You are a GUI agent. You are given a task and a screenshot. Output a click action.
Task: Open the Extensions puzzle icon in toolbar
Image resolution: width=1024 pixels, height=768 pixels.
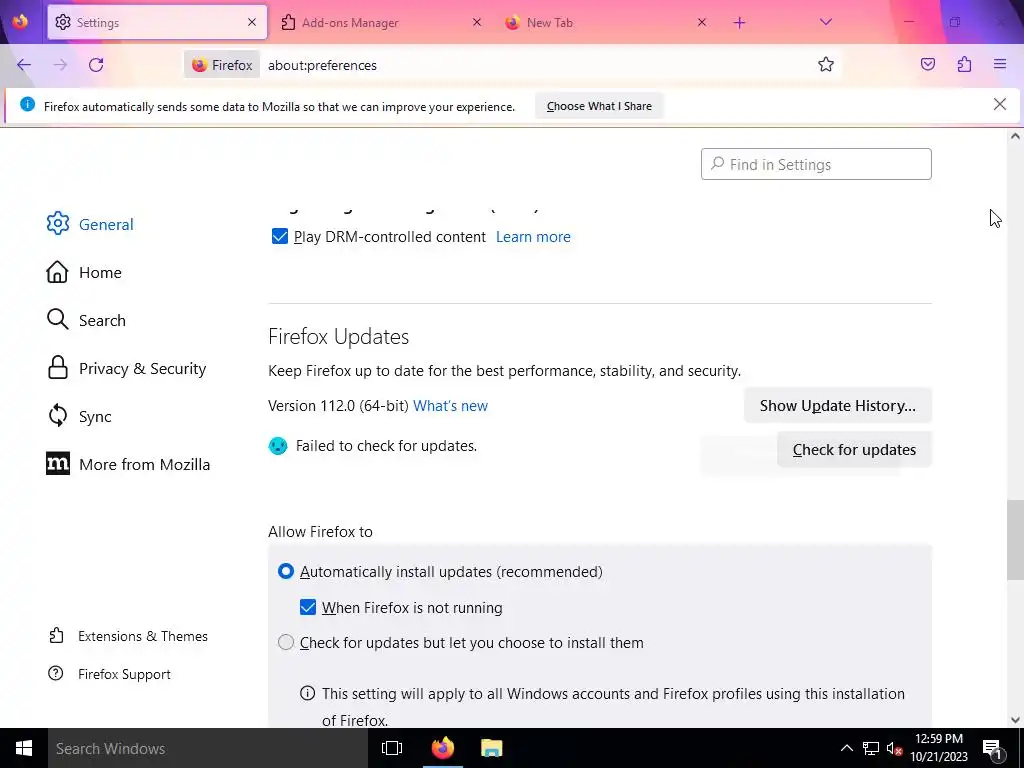click(964, 65)
